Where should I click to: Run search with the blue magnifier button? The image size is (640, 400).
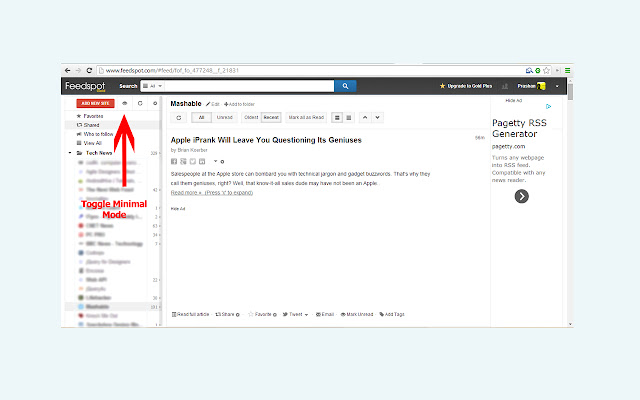[345, 86]
